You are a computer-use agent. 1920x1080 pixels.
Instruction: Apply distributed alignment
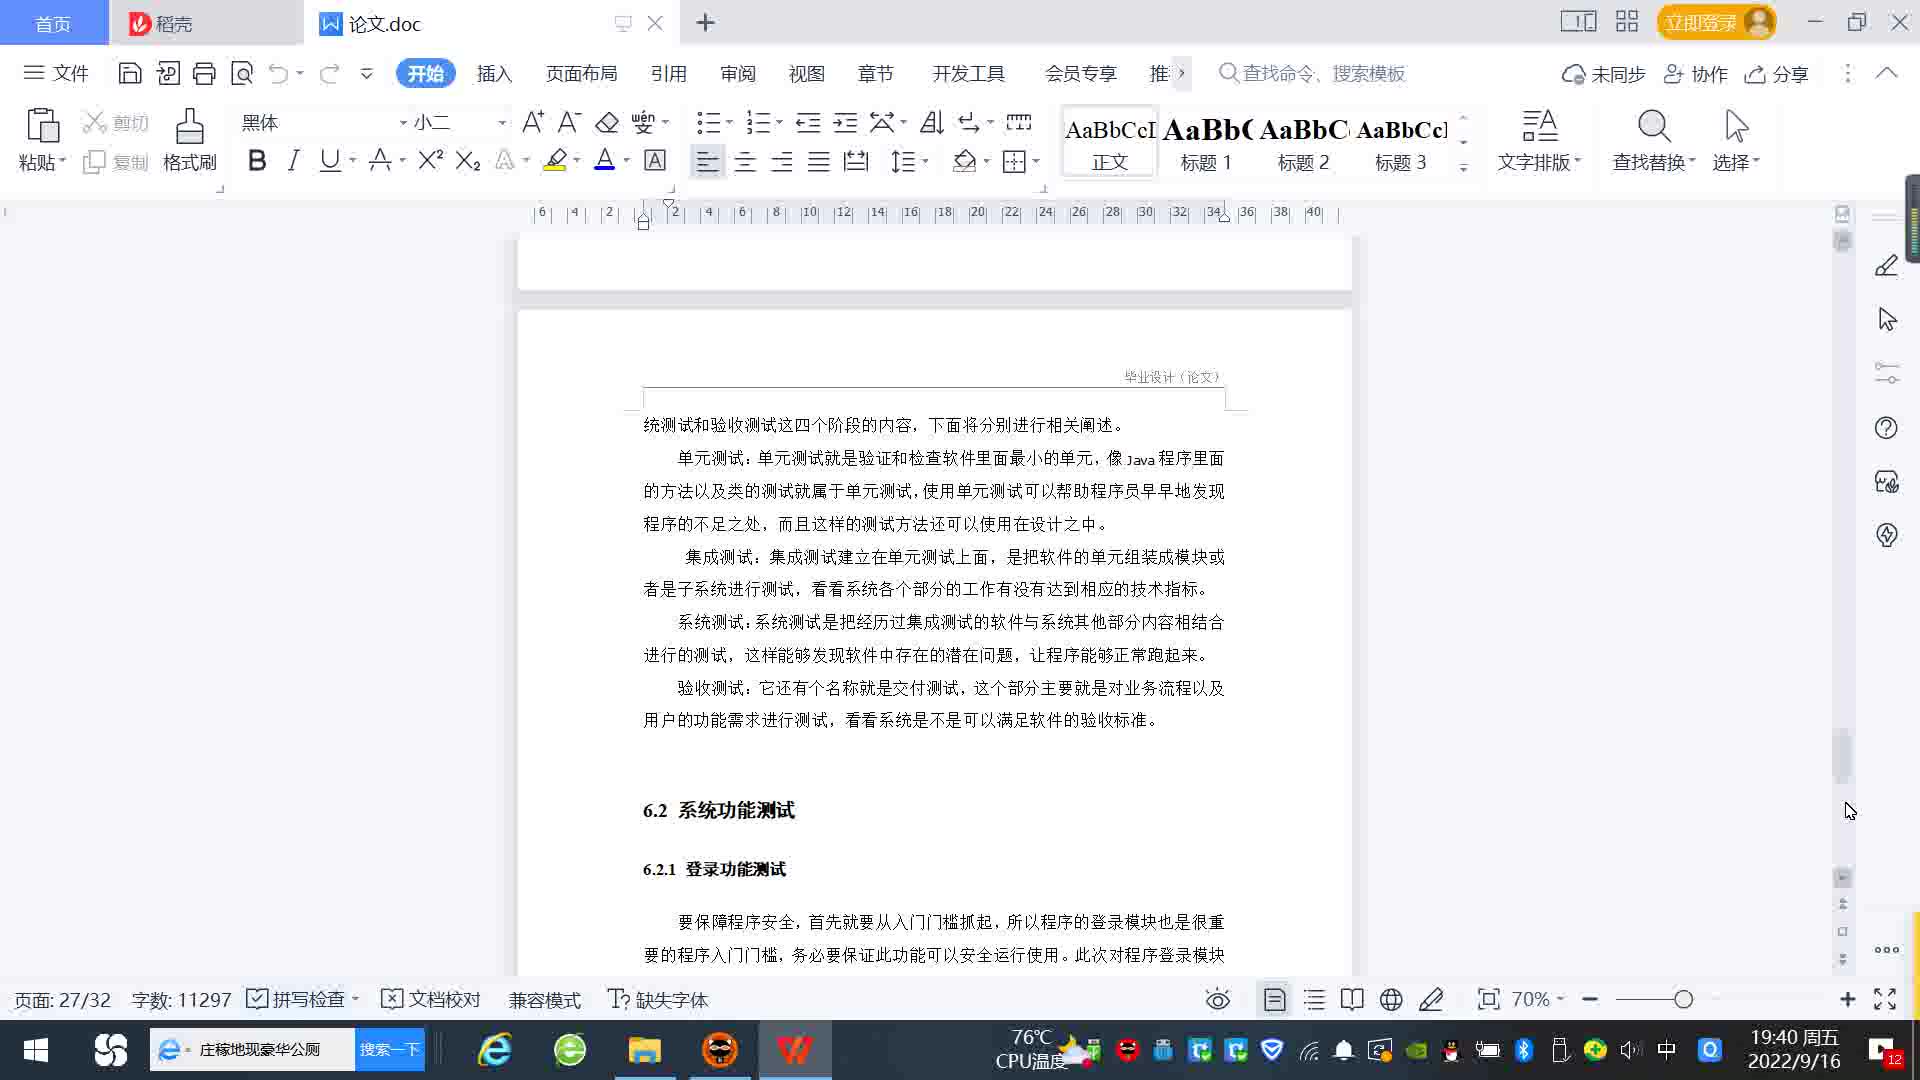pyautogui.click(x=856, y=161)
